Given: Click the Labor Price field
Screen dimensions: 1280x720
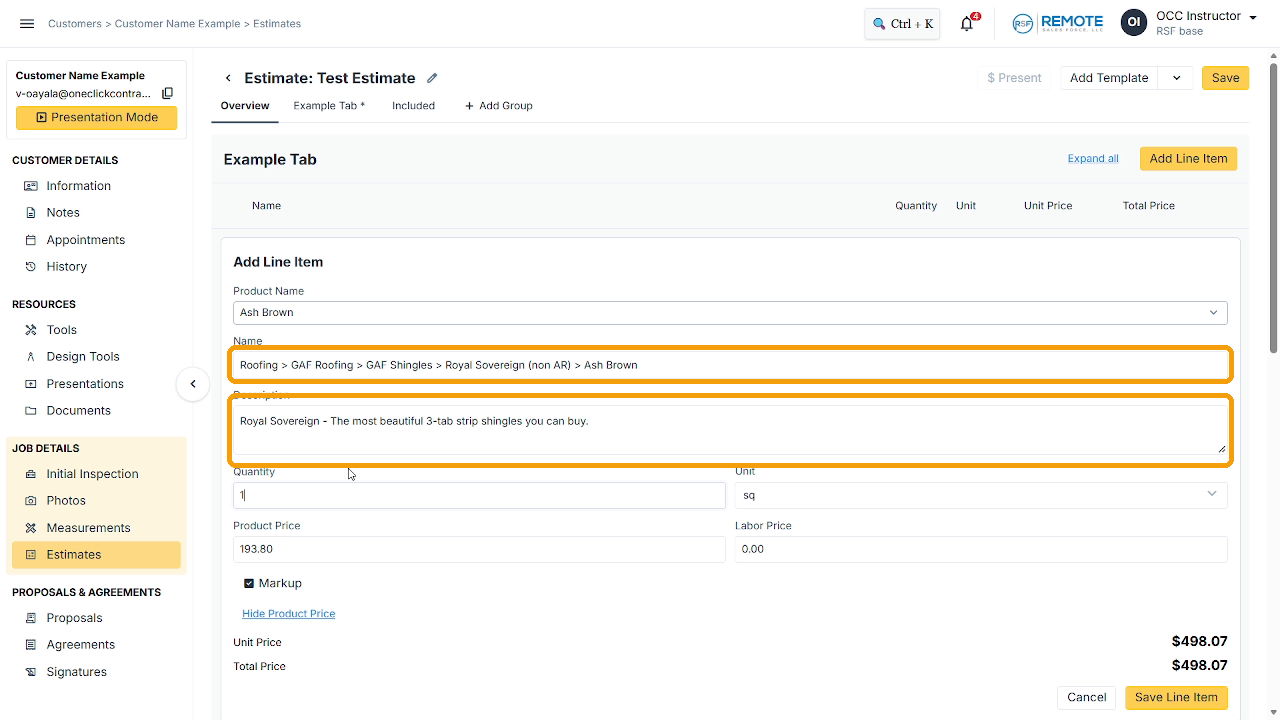Looking at the screenshot, I should (981, 549).
